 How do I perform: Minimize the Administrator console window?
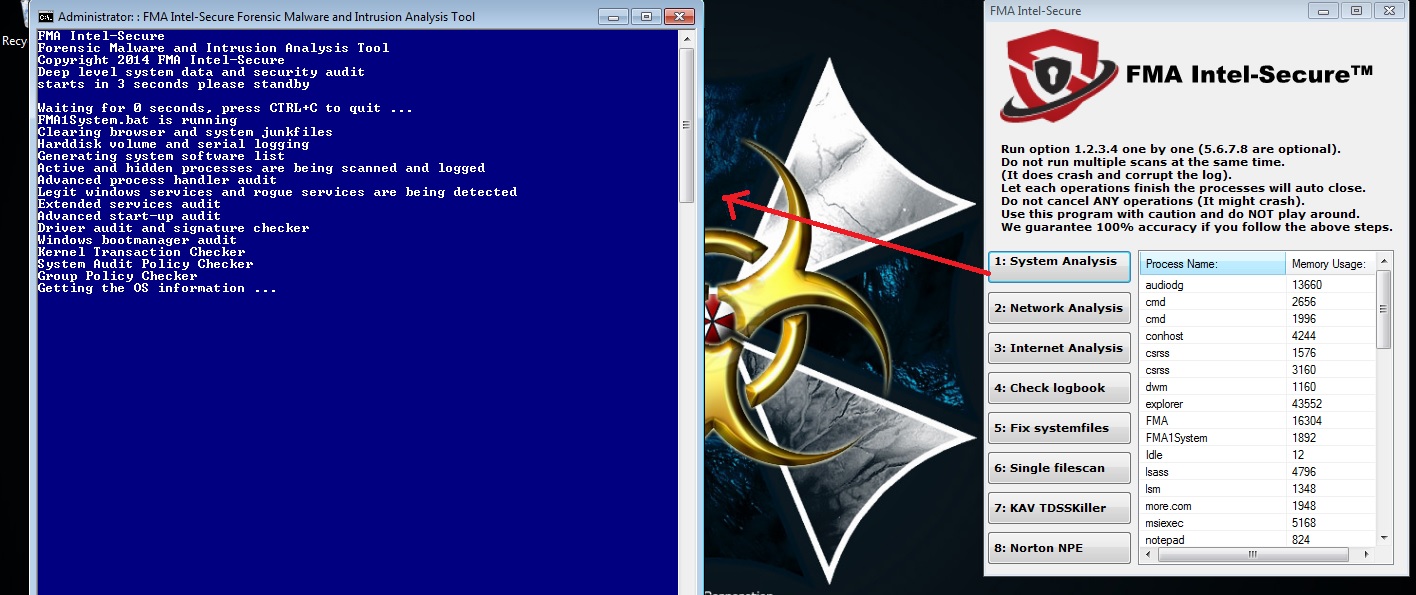pos(613,16)
